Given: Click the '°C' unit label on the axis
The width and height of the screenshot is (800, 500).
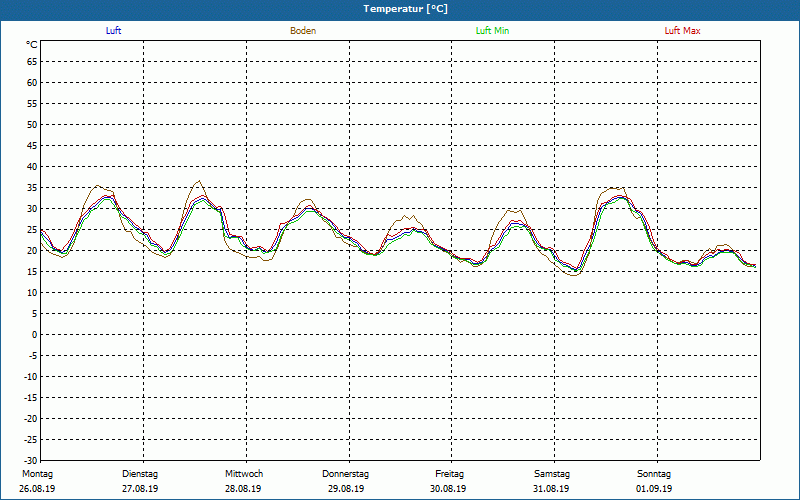Looking at the screenshot, I should click(x=32, y=45).
